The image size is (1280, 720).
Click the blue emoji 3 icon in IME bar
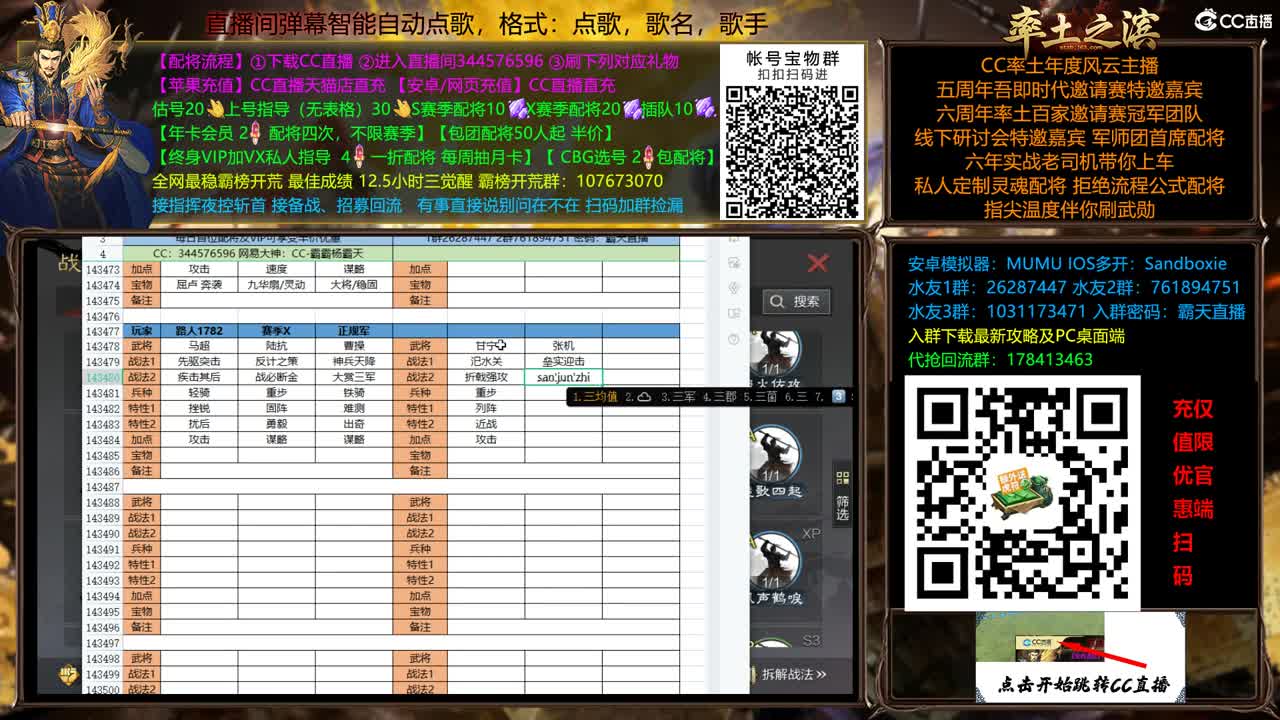[839, 397]
